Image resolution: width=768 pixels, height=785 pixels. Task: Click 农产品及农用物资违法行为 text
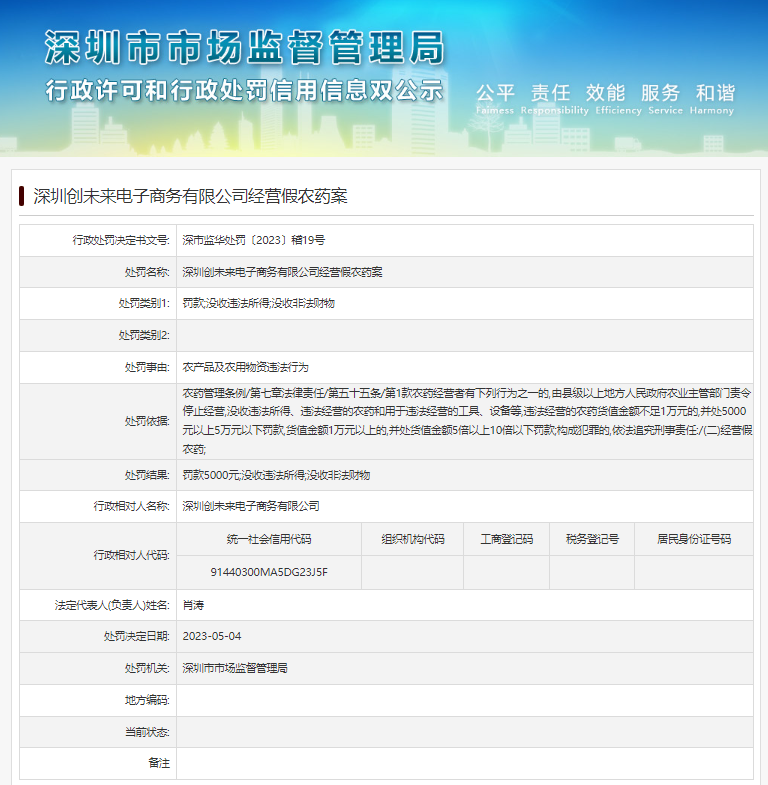(x=245, y=367)
